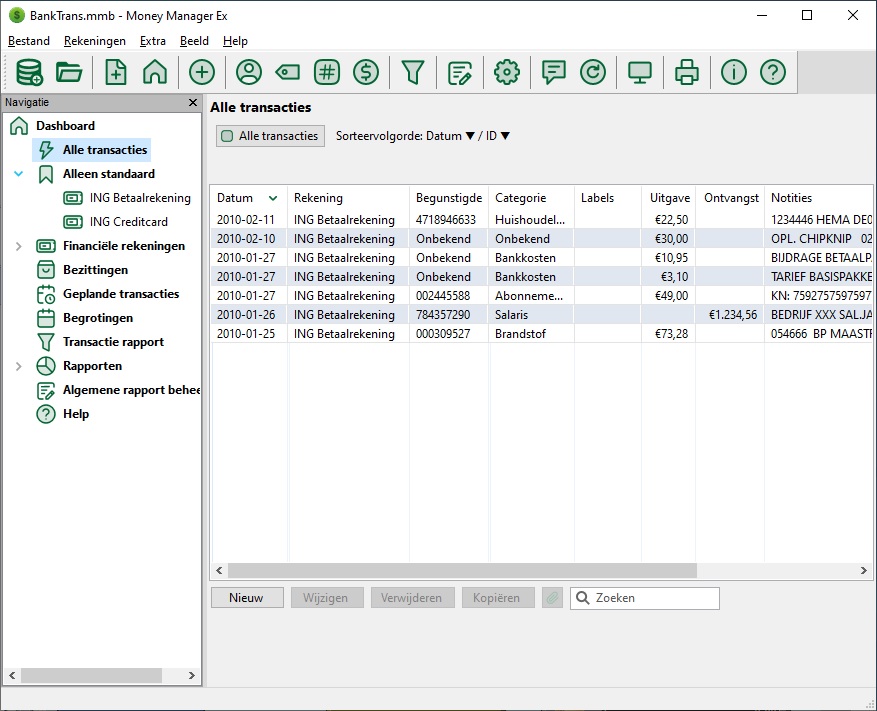Viewport: 877px width, 711px height.
Task: Click the Nieuw button
Action: click(246, 598)
